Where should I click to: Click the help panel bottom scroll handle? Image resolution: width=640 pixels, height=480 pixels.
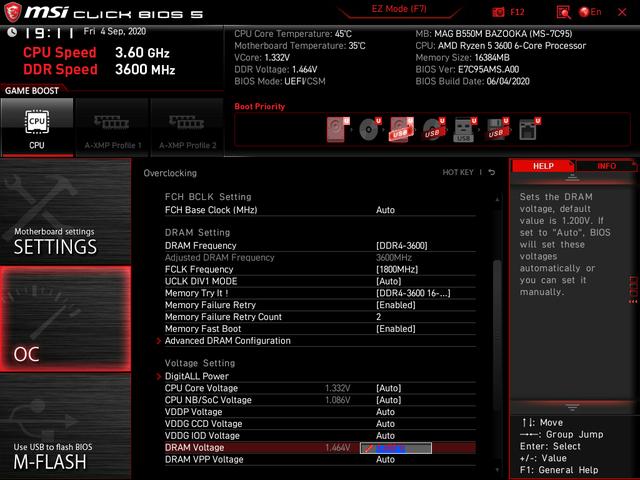click(572, 407)
